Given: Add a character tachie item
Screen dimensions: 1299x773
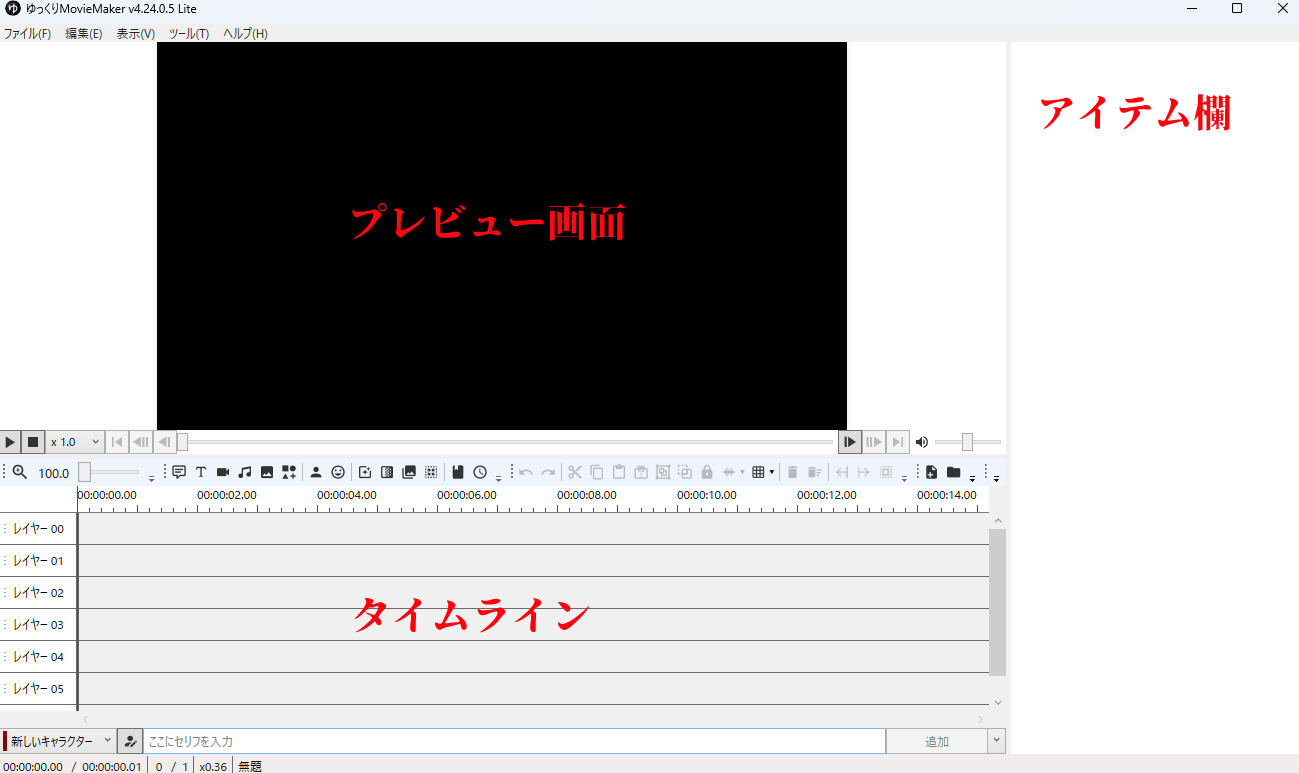Looking at the screenshot, I should pyautogui.click(x=317, y=471).
